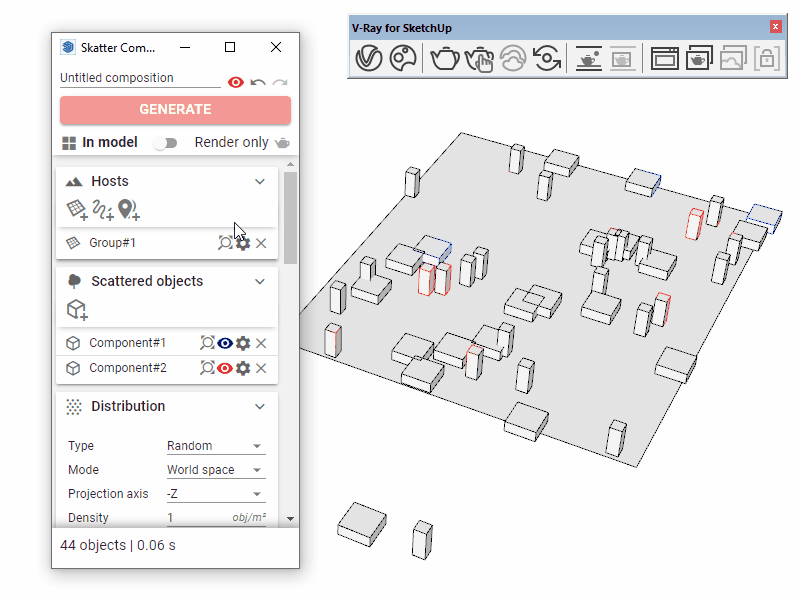Zoom to Component#2 using its focus icon
800x600 pixels.
pos(207,368)
